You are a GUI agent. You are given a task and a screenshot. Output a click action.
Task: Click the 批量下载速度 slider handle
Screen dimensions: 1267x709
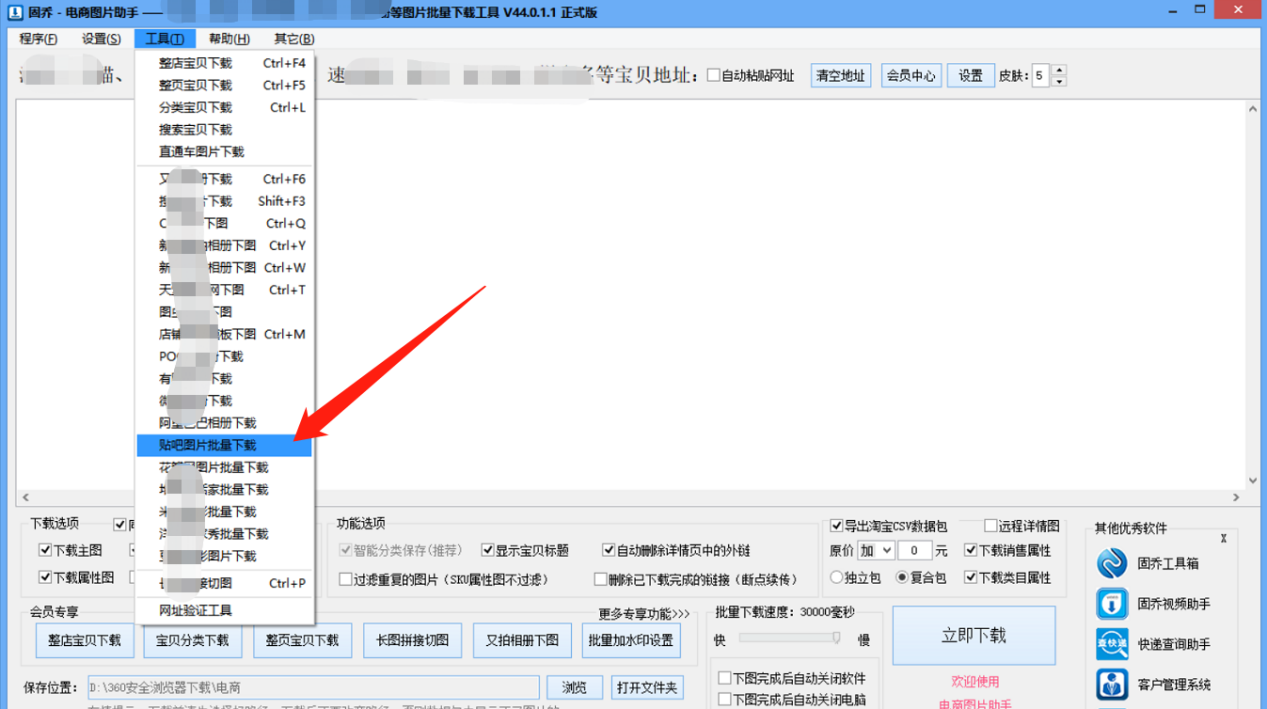coord(836,638)
